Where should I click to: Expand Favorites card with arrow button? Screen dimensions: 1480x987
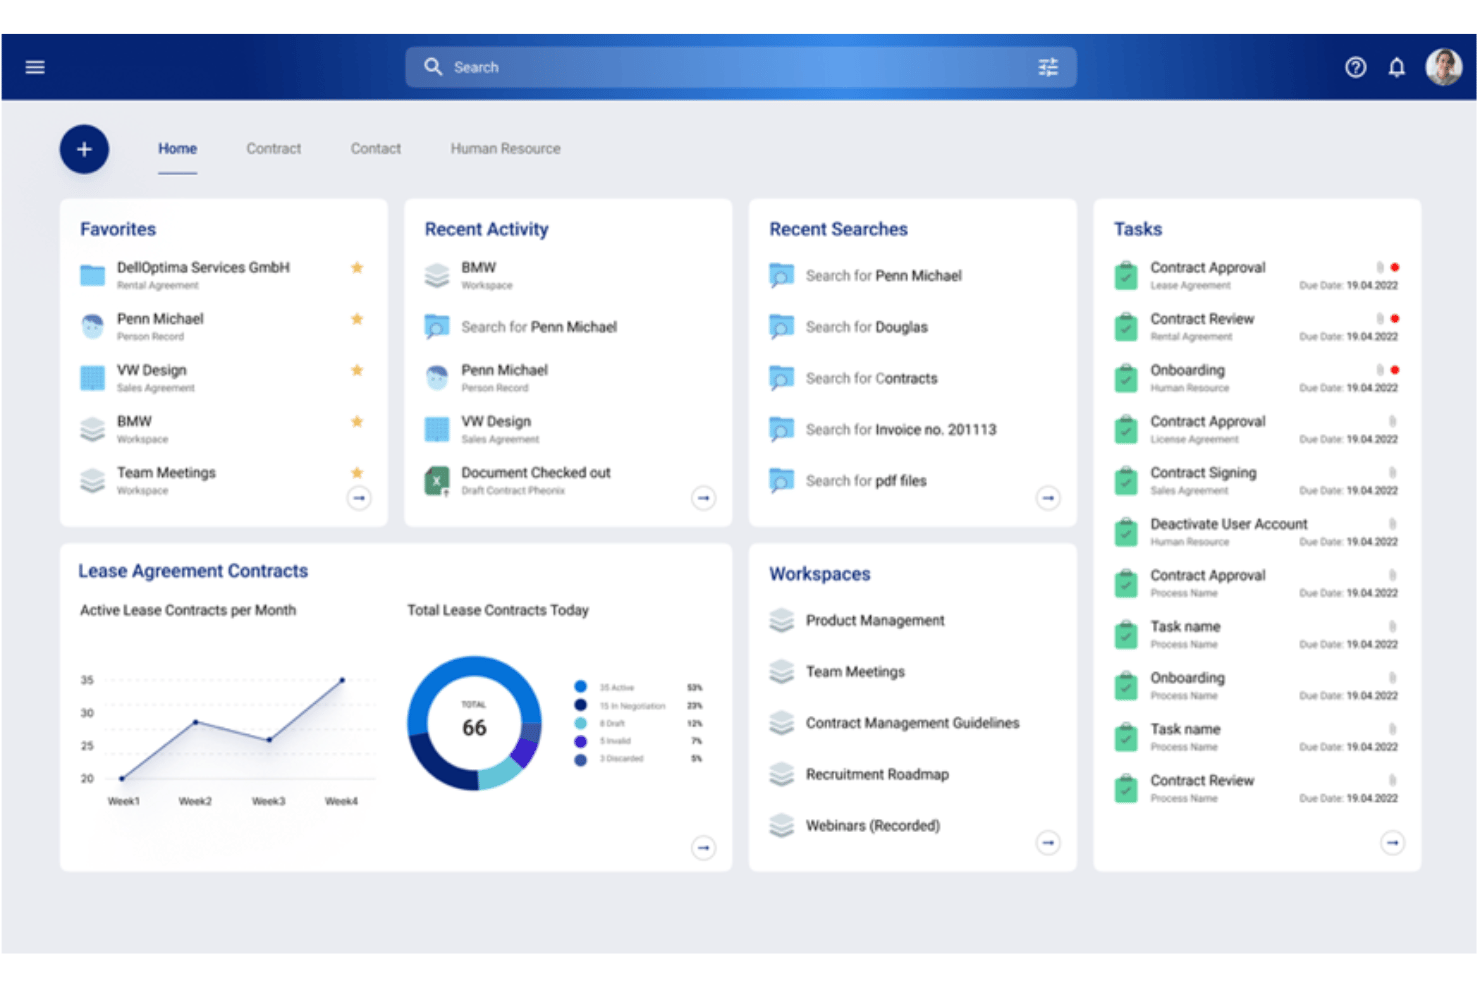(x=359, y=498)
